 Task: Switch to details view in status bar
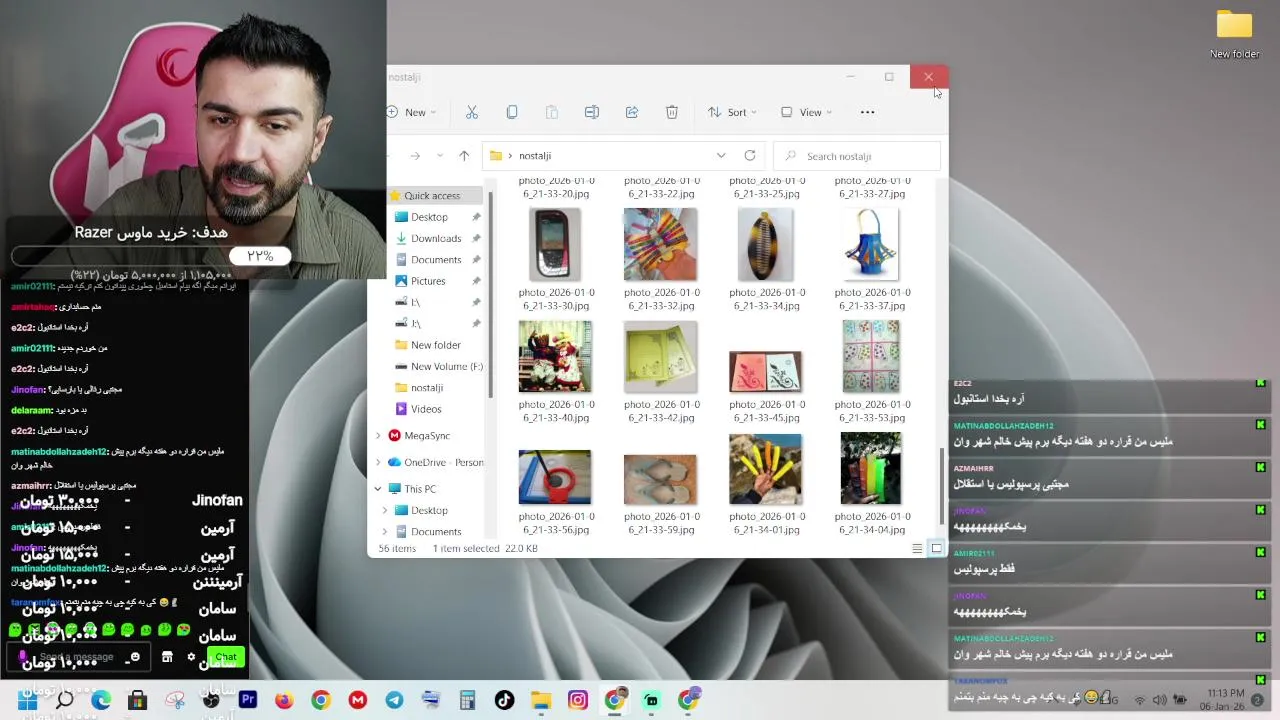pyautogui.click(x=917, y=548)
